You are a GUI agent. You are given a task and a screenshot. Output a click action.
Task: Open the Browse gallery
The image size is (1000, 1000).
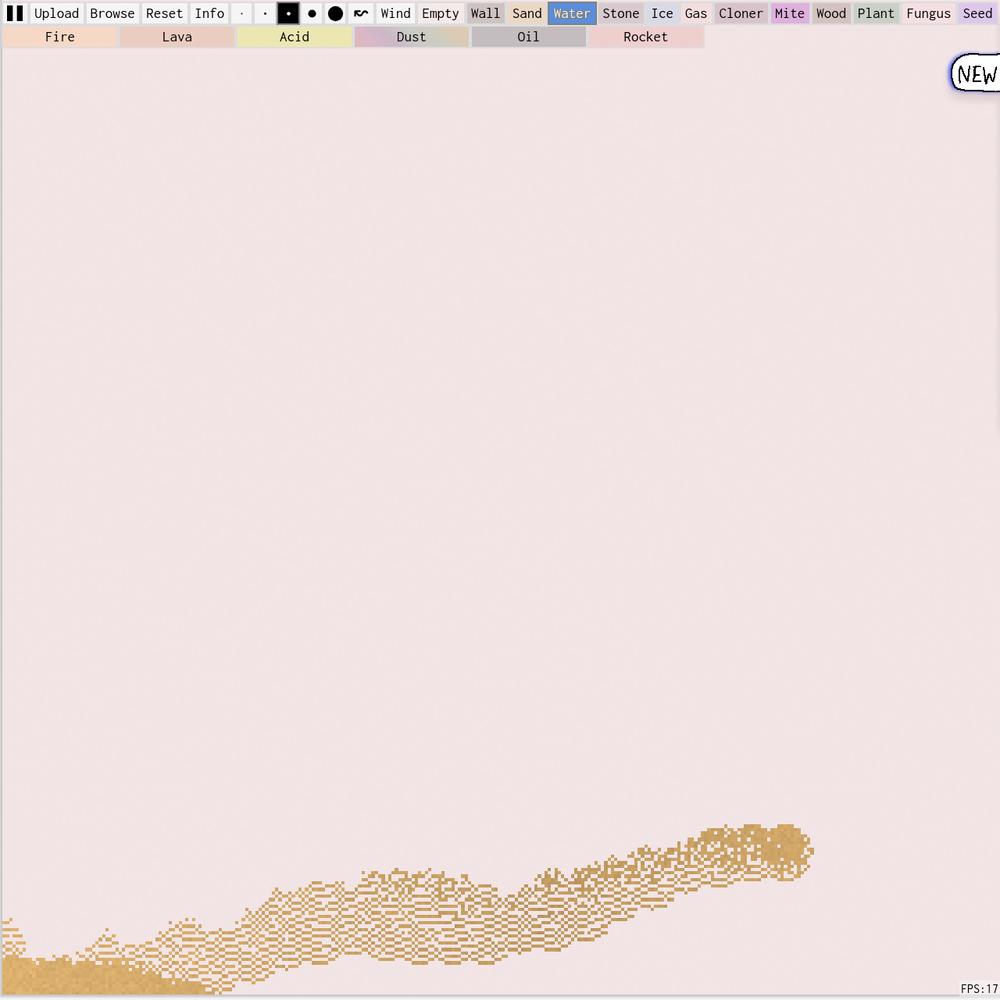point(112,13)
